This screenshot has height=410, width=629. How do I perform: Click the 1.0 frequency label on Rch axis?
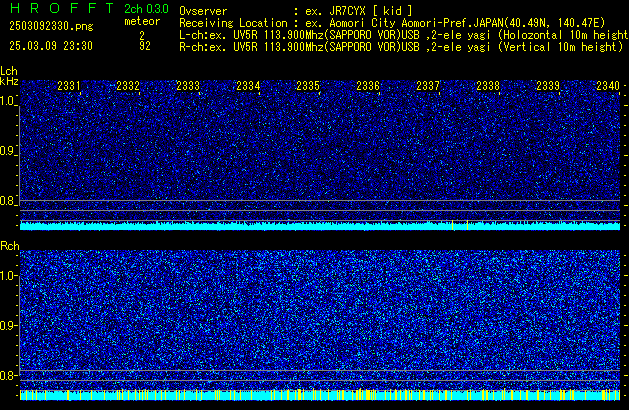point(7,276)
